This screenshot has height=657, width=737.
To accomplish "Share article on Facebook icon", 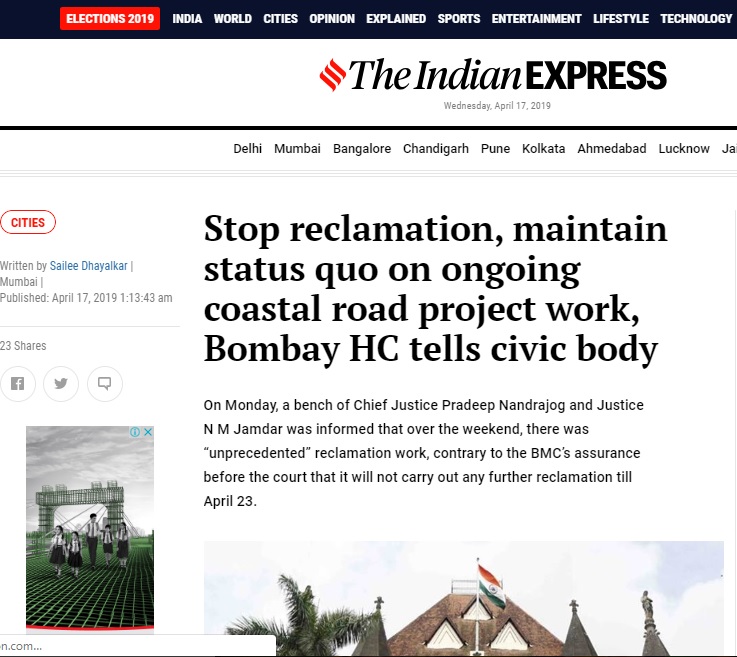I will (x=17, y=383).
